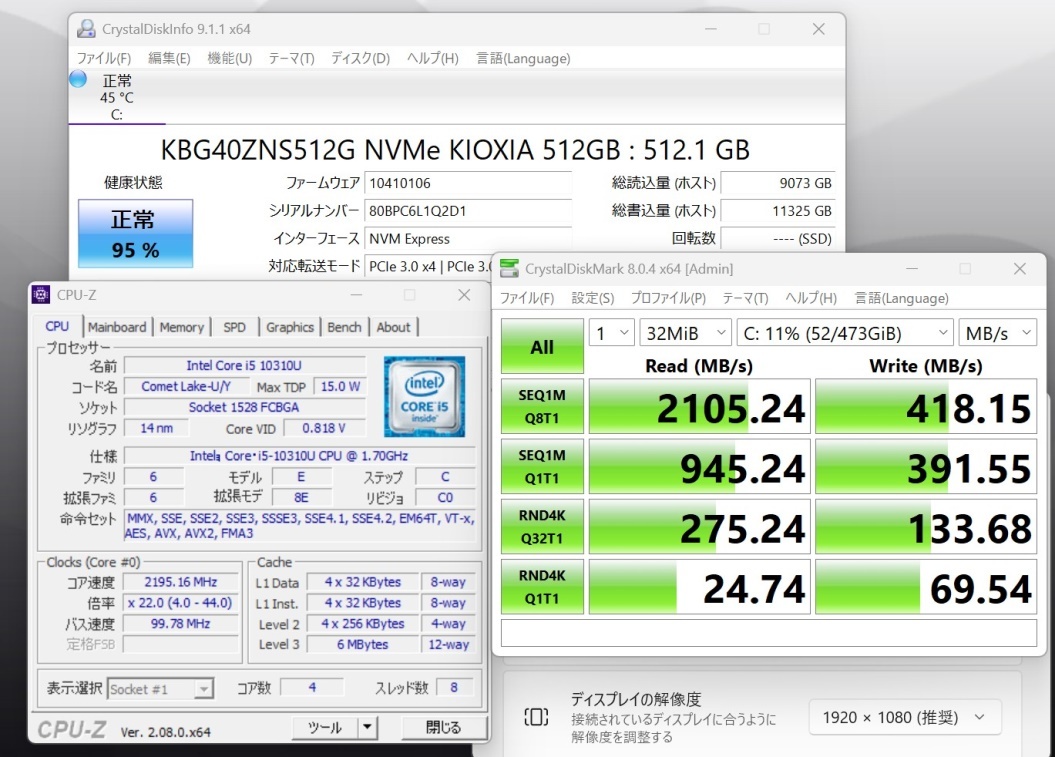Viewport: 1055px width, 757px height.
Task: Close the CrystalDiskMark window
Action: (1019, 268)
